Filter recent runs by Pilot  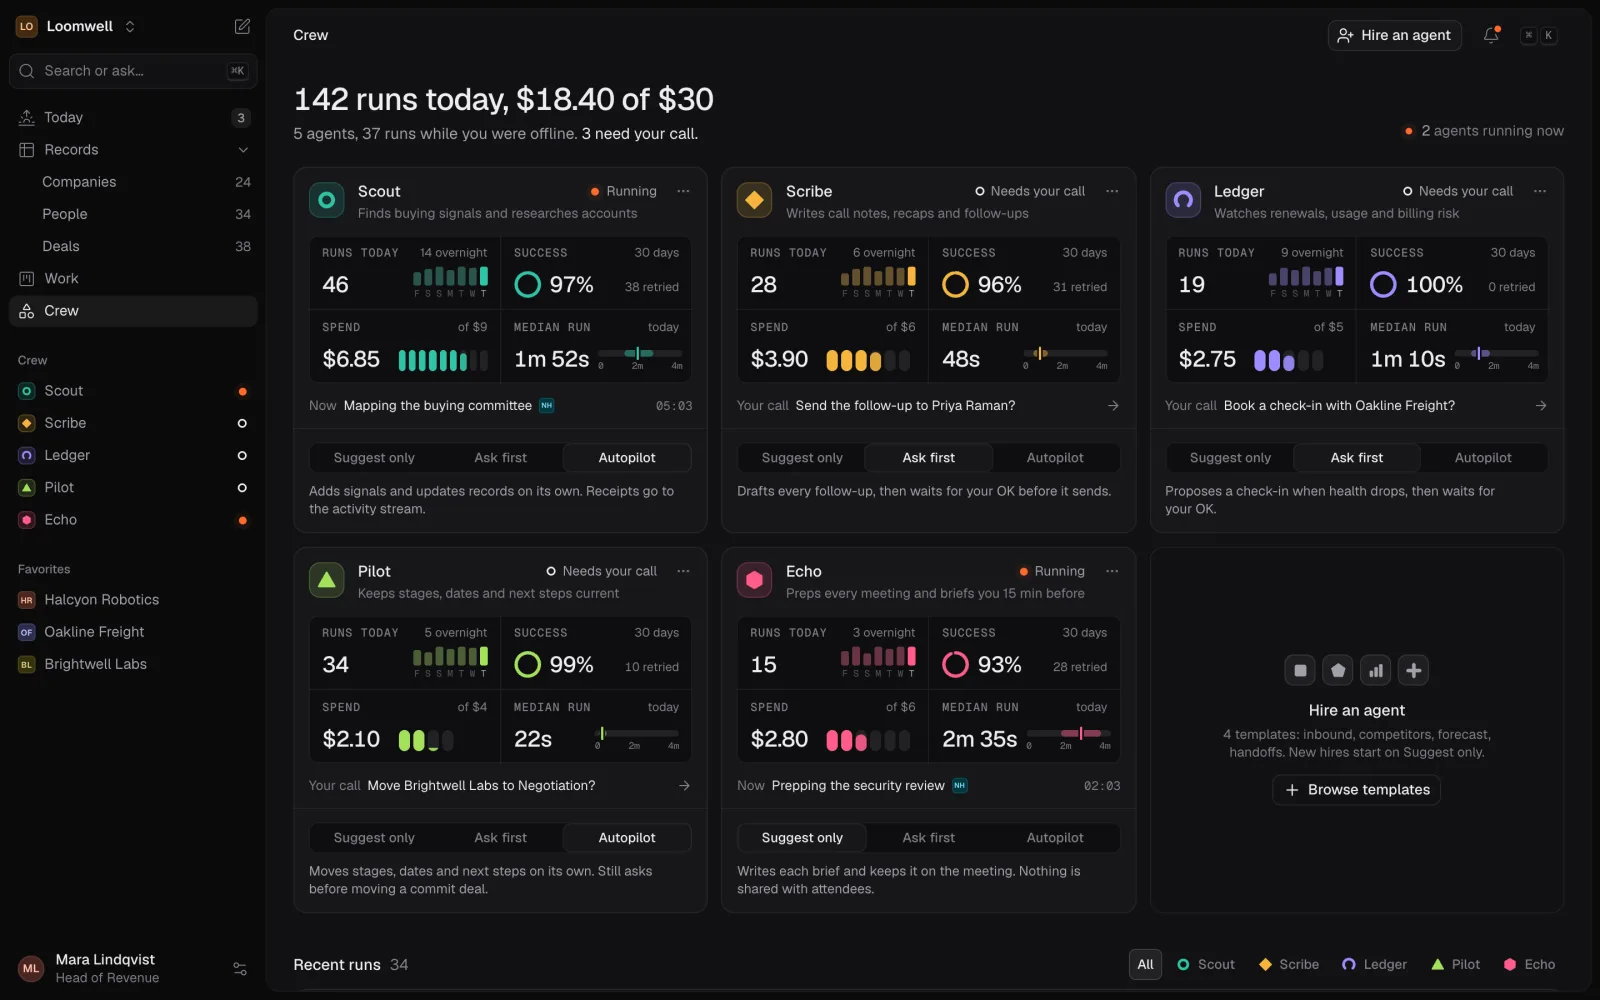(x=1456, y=964)
